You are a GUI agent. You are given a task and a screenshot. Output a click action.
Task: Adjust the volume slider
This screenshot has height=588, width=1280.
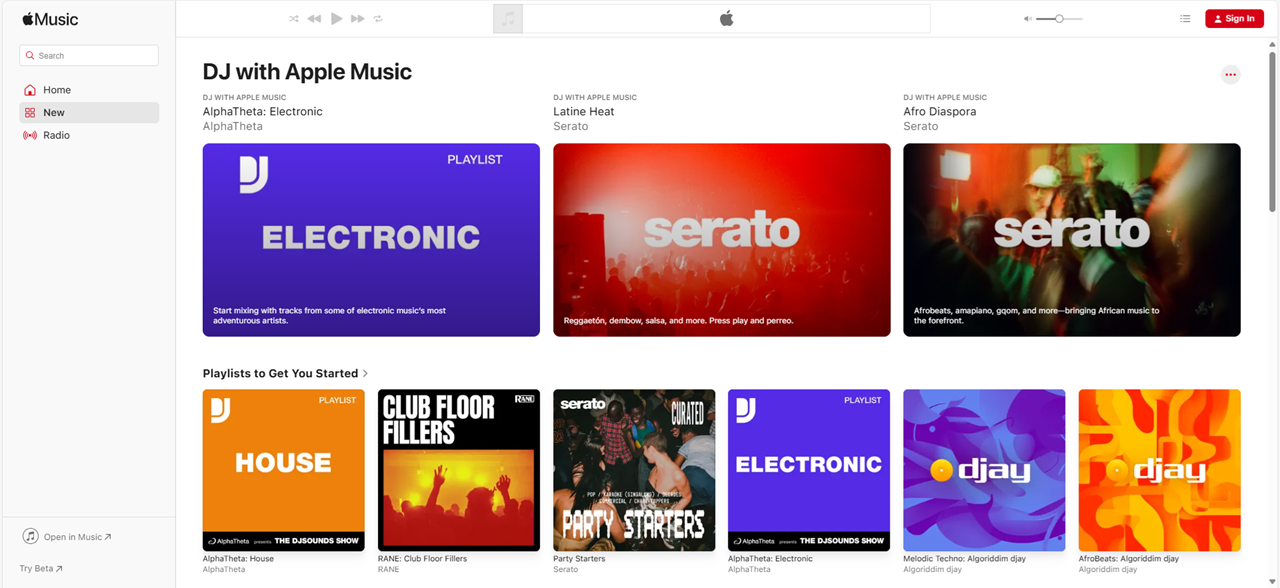1059,19
